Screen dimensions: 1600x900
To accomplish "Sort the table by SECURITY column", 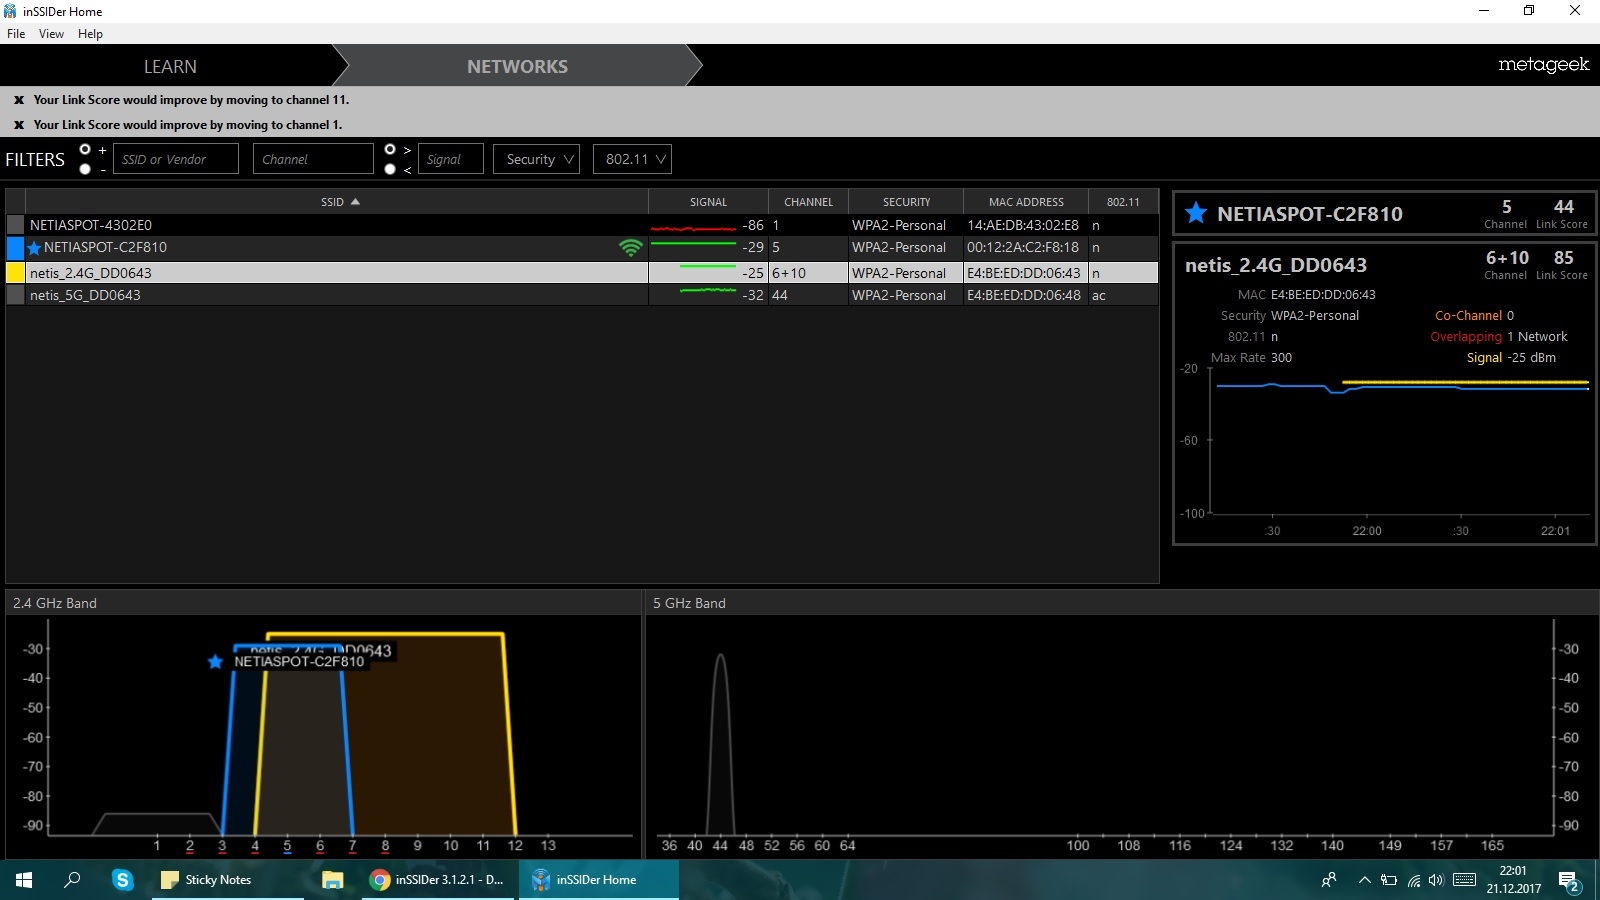I will 906,202.
